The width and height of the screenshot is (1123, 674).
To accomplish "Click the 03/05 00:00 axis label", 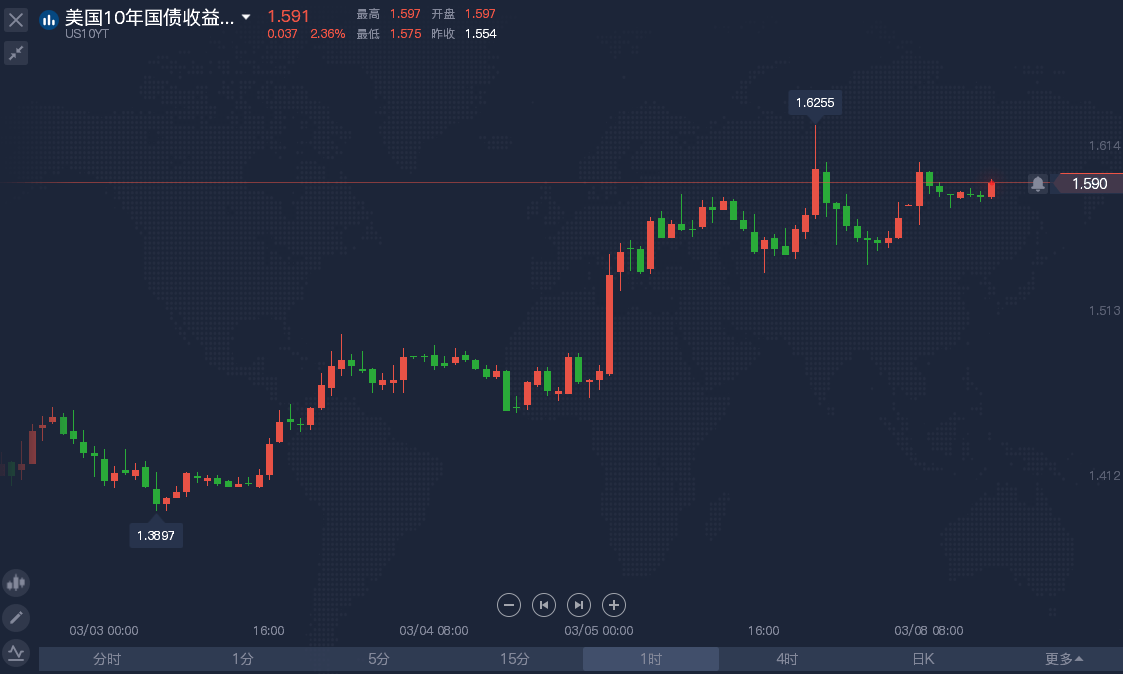I will click(599, 630).
